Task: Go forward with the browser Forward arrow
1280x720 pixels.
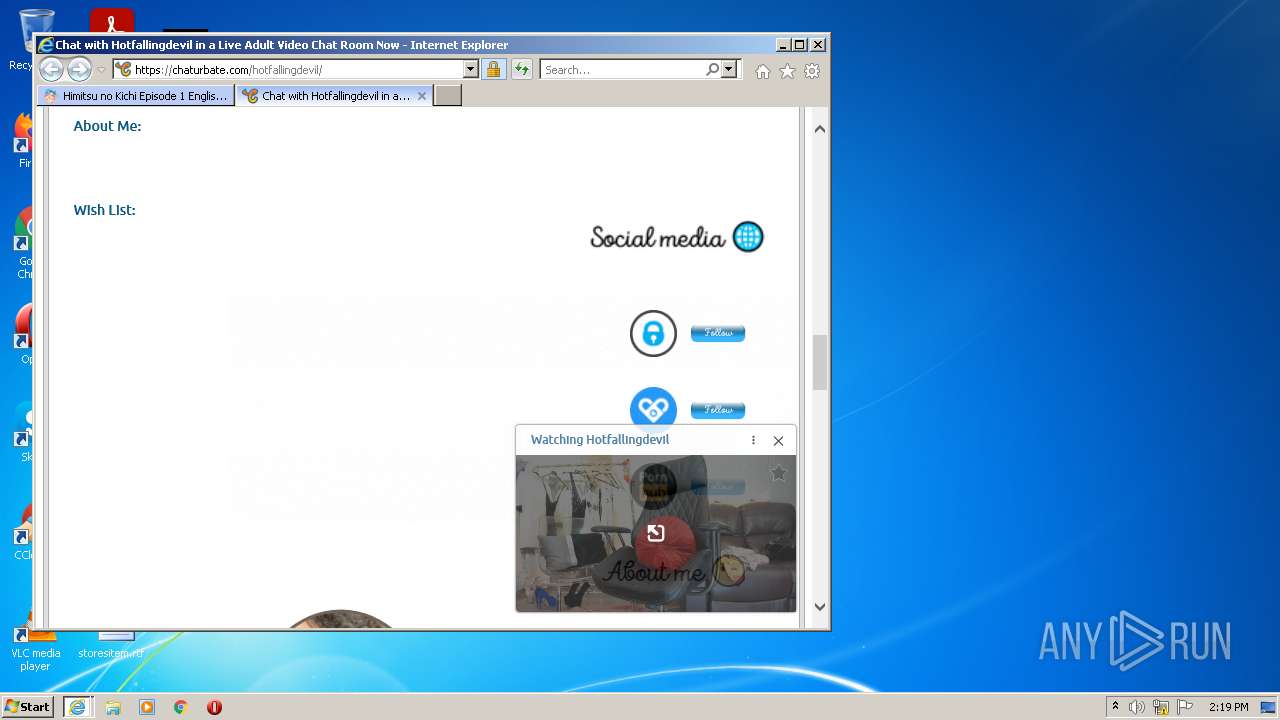Action: tap(79, 69)
